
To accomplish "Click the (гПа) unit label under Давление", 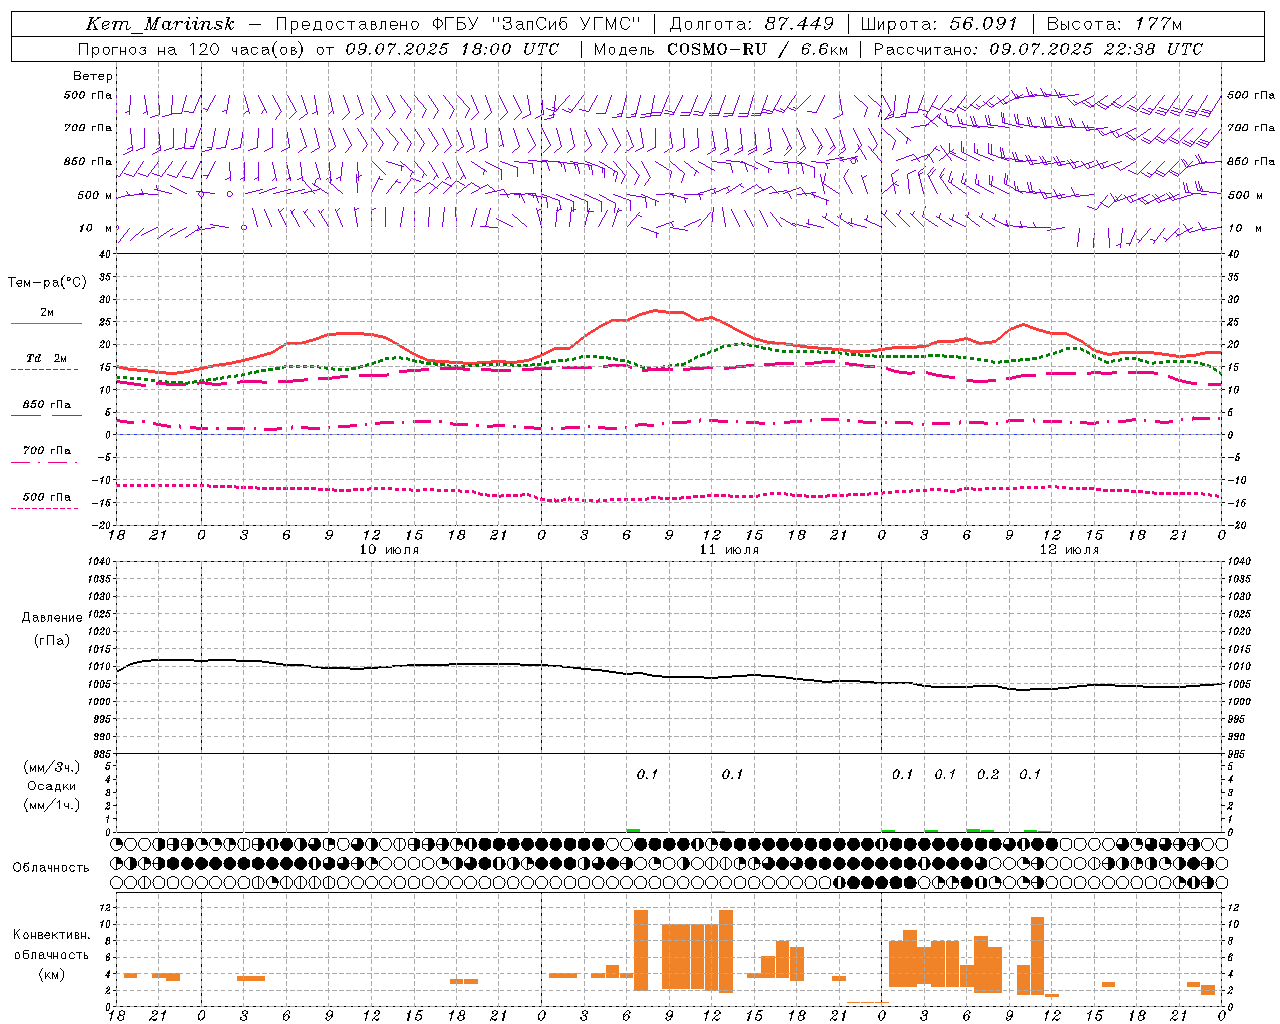I will pos(50,641).
